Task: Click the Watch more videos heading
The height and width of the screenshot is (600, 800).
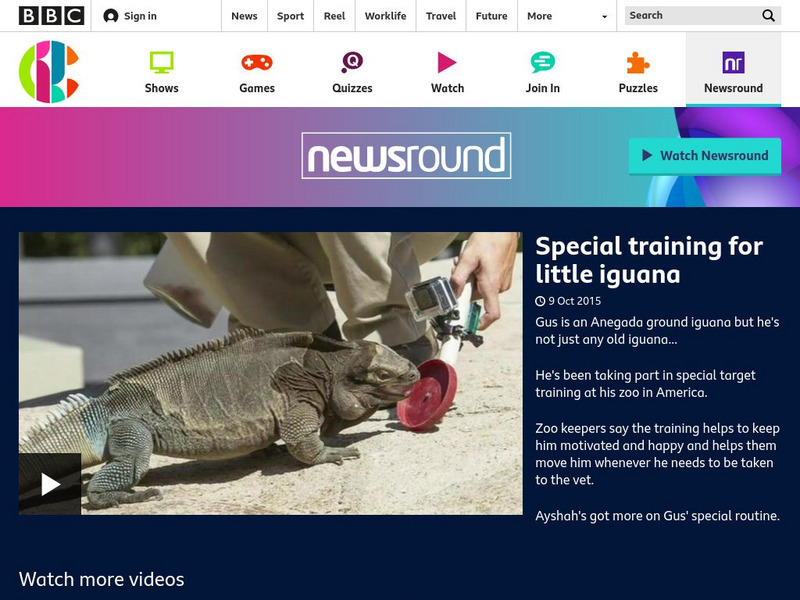Action: tap(102, 579)
